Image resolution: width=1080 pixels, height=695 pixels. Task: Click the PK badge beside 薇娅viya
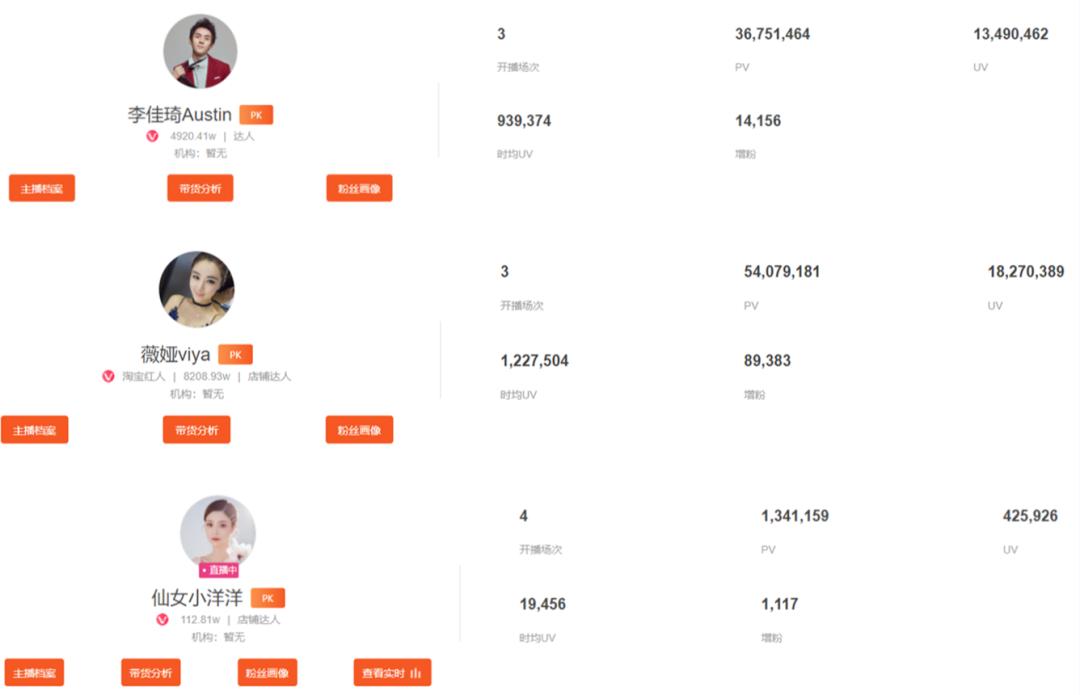click(x=235, y=354)
